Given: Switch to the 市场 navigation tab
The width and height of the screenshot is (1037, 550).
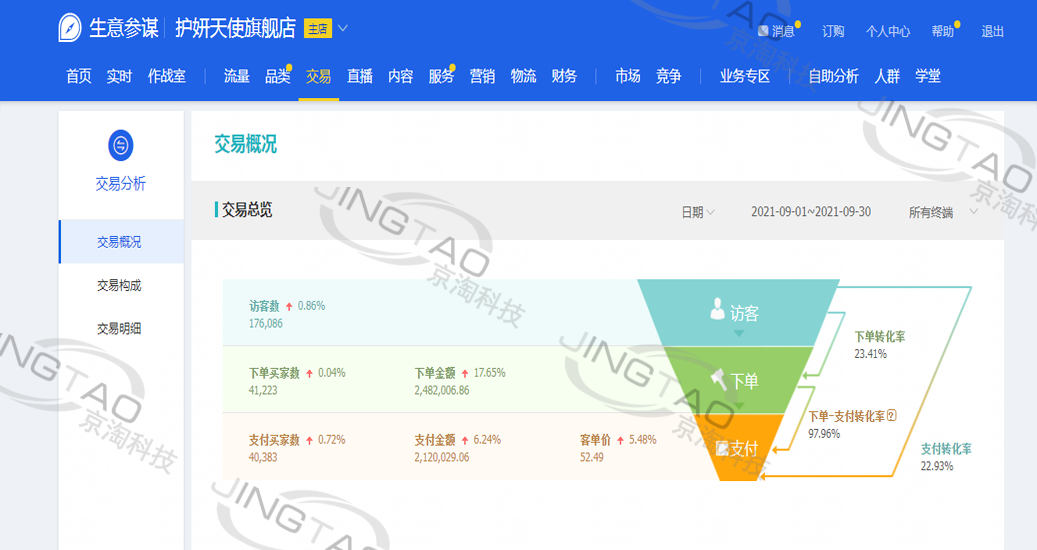Looking at the screenshot, I should (627, 76).
